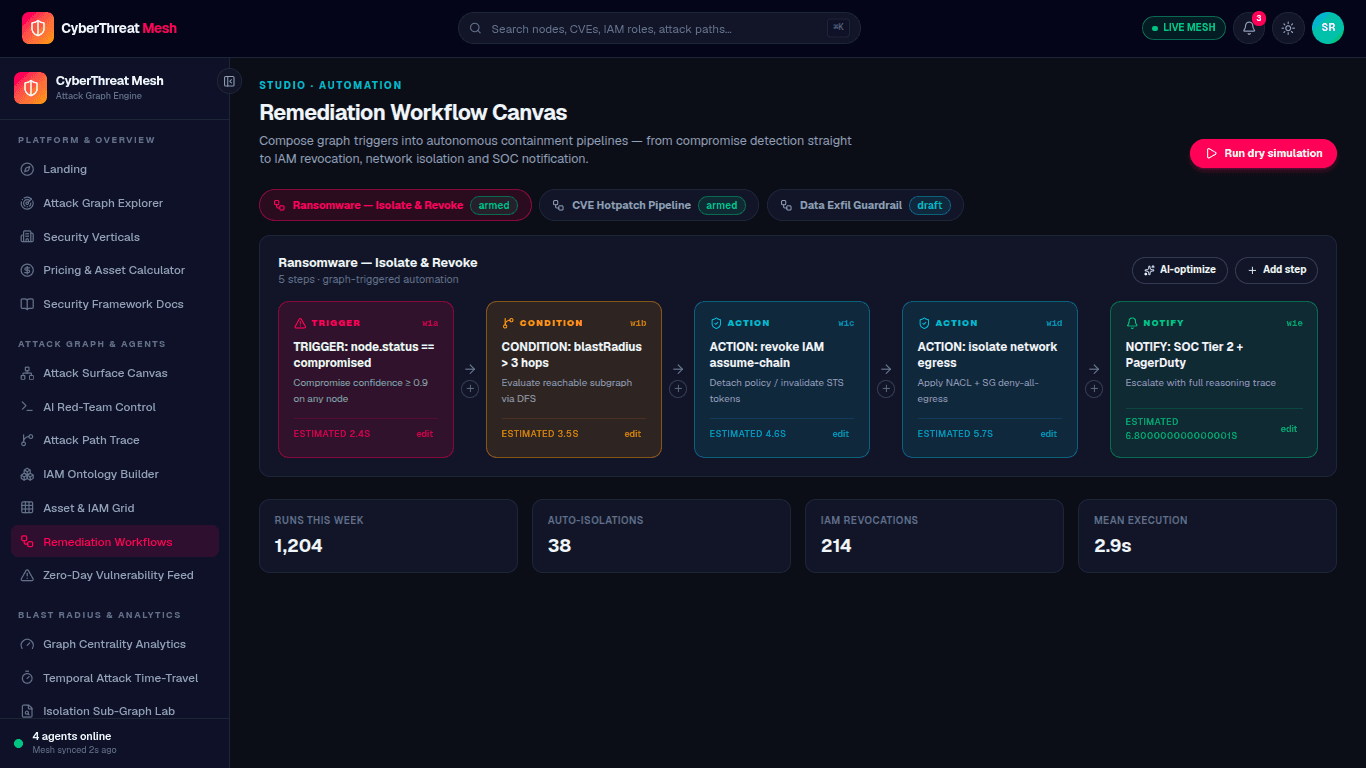Click the Temporal Attack Time-Travel timer icon
The width and height of the screenshot is (1366, 768).
coord(27,678)
